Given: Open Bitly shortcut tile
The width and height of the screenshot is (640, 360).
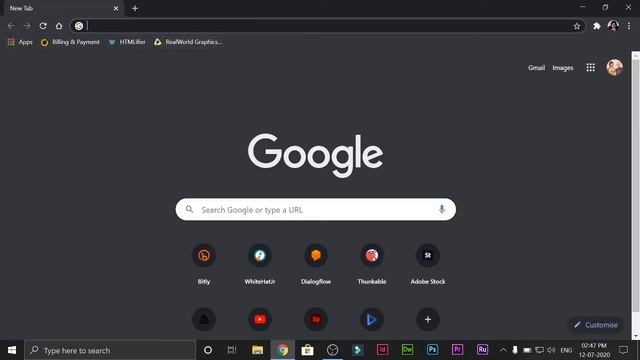Looking at the screenshot, I should click(x=204, y=264).
